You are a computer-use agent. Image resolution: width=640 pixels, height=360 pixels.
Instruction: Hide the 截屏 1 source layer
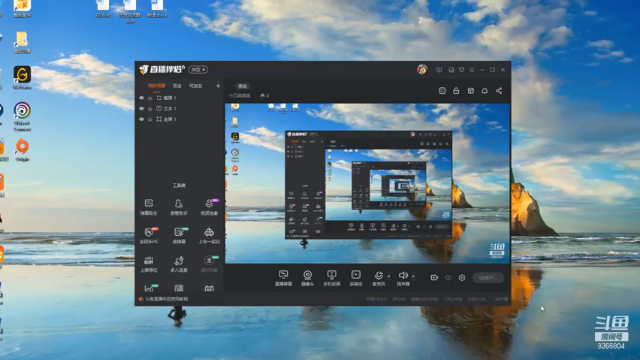coord(142,98)
